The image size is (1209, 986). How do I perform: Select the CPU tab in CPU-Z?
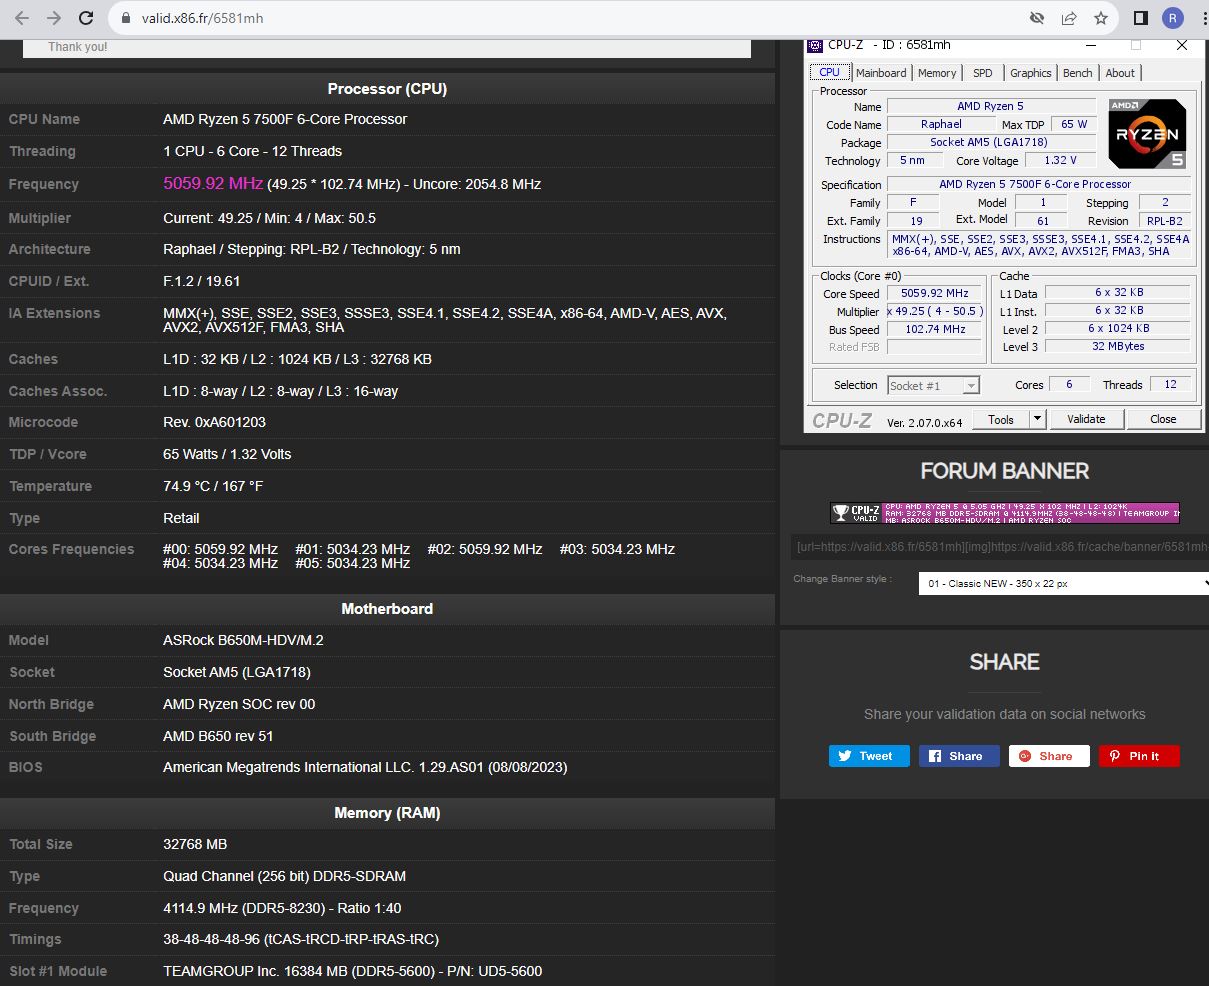tap(830, 72)
